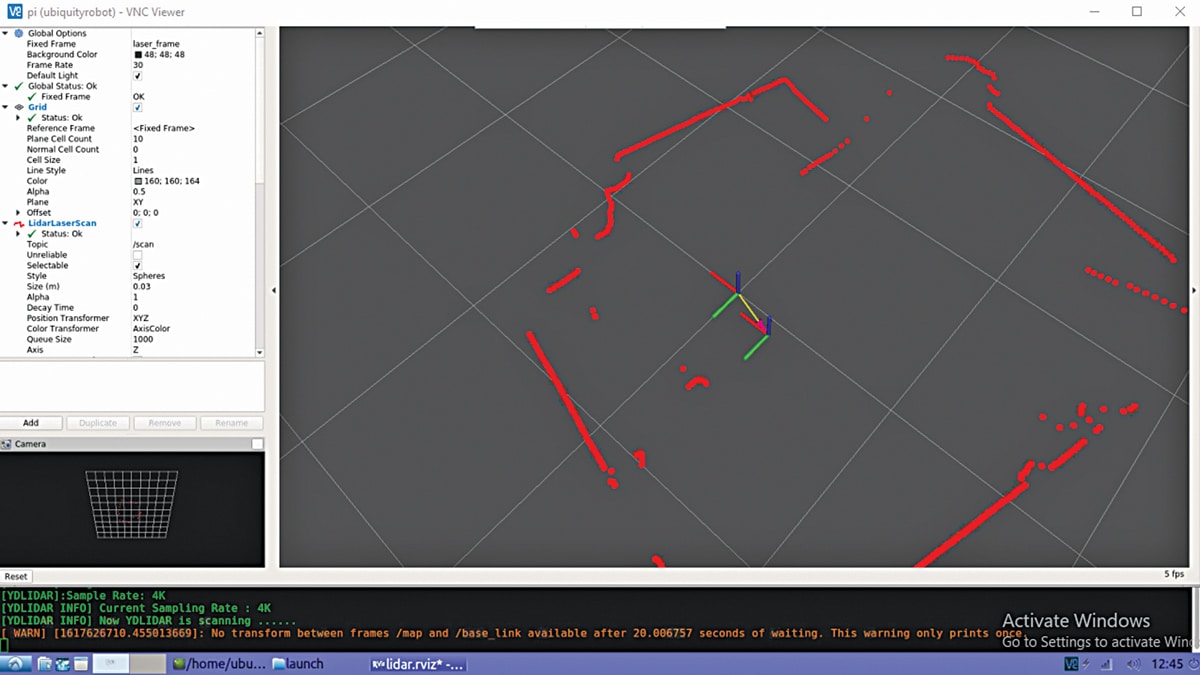This screenshot has width=1200, height=675.
Task: Select the Grid display icon
Action: [17, 108]
